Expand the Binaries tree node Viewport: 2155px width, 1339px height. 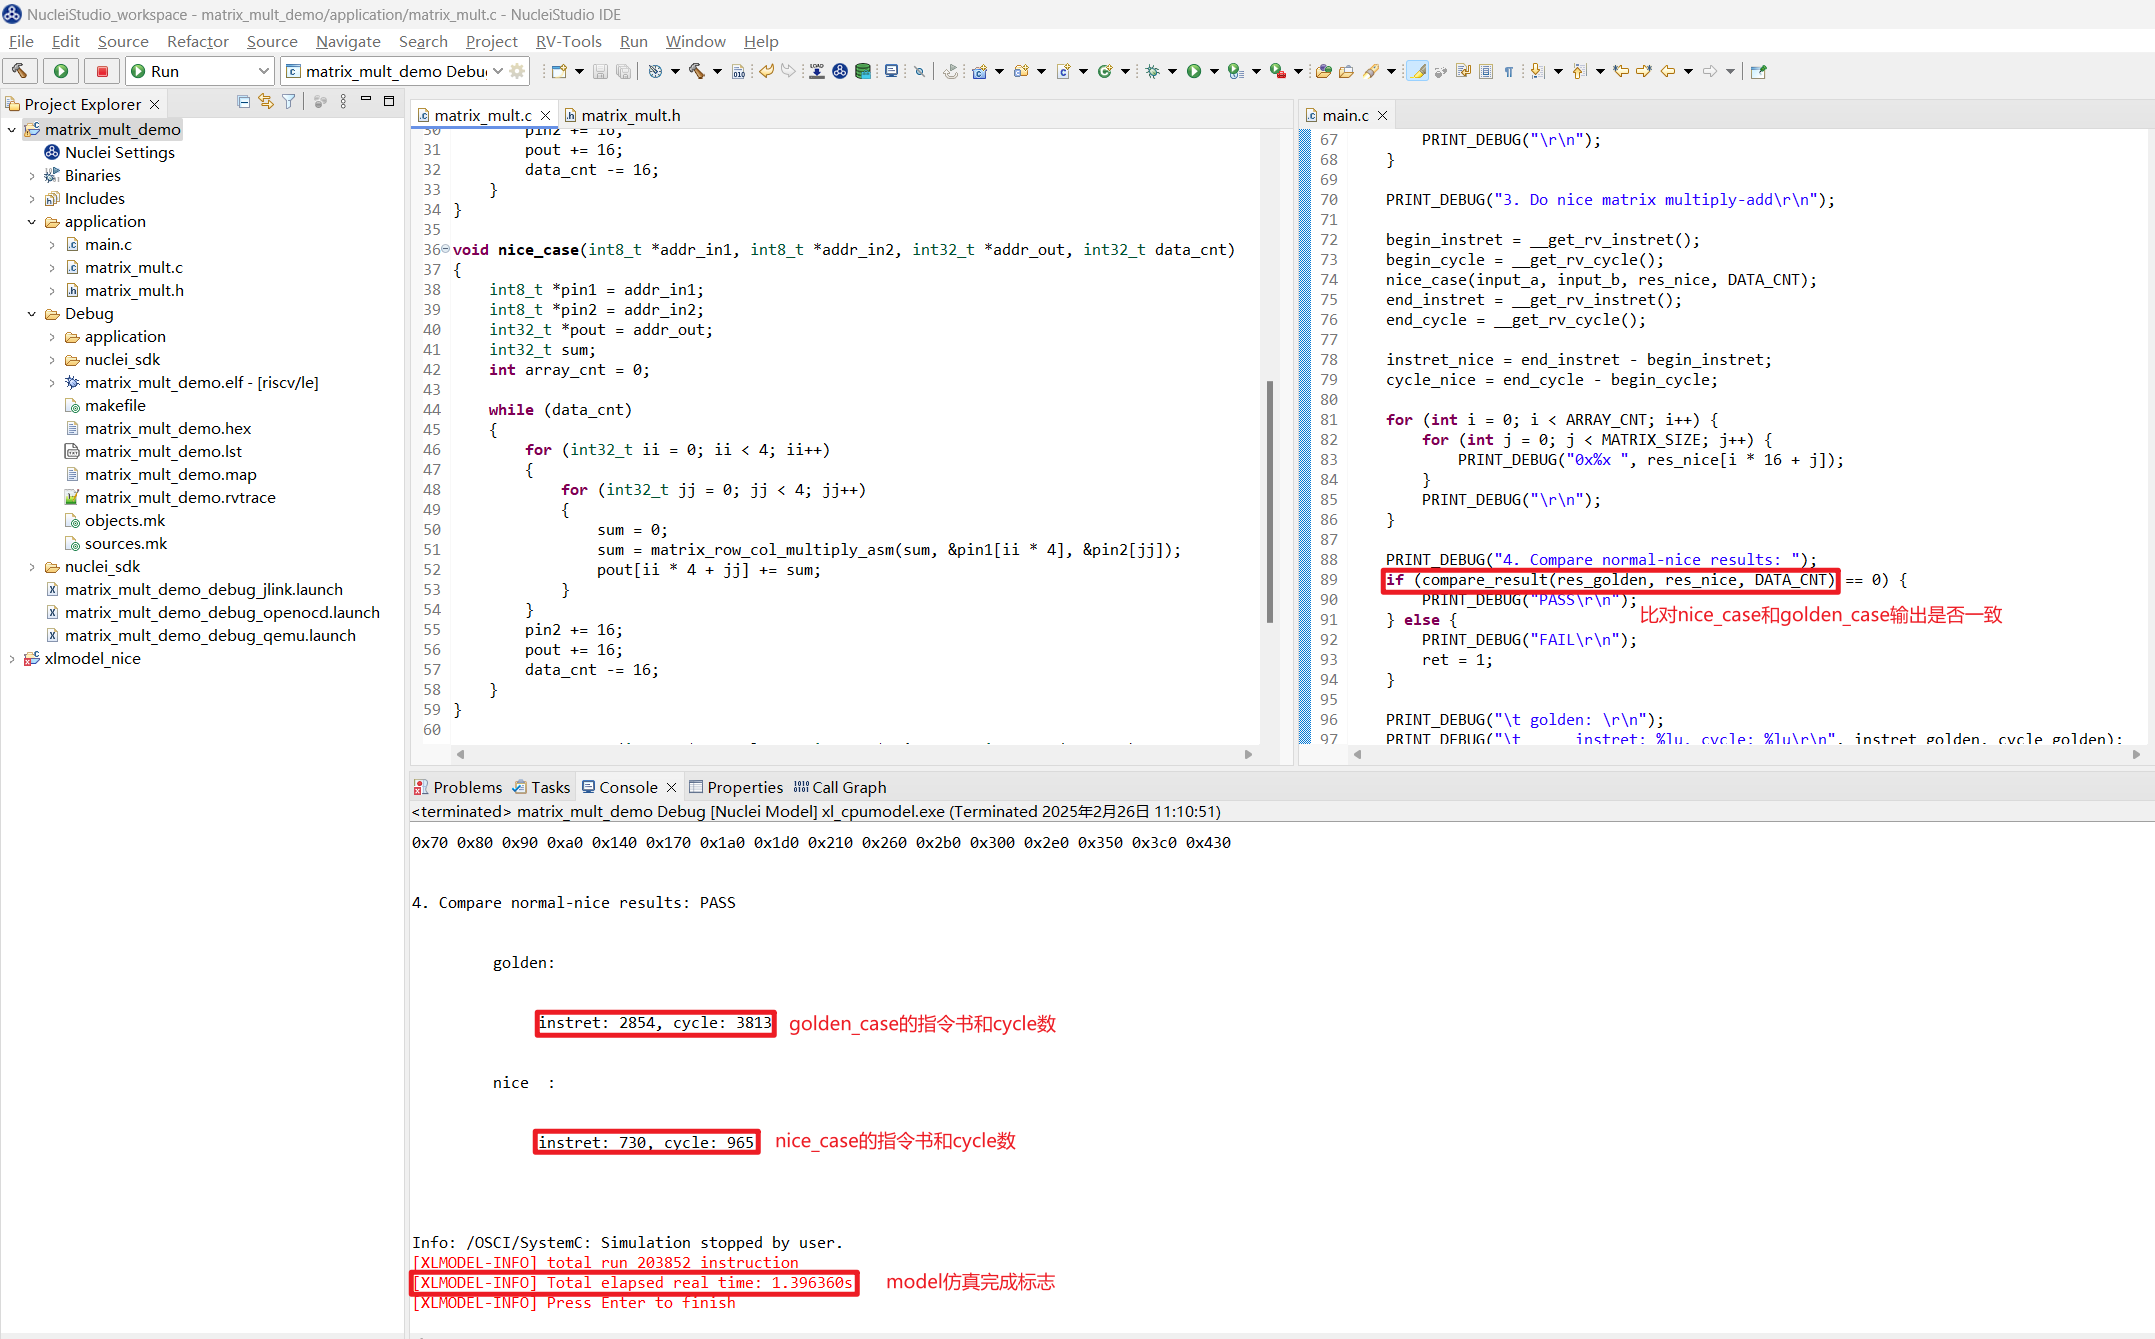(x=32, y=176)
